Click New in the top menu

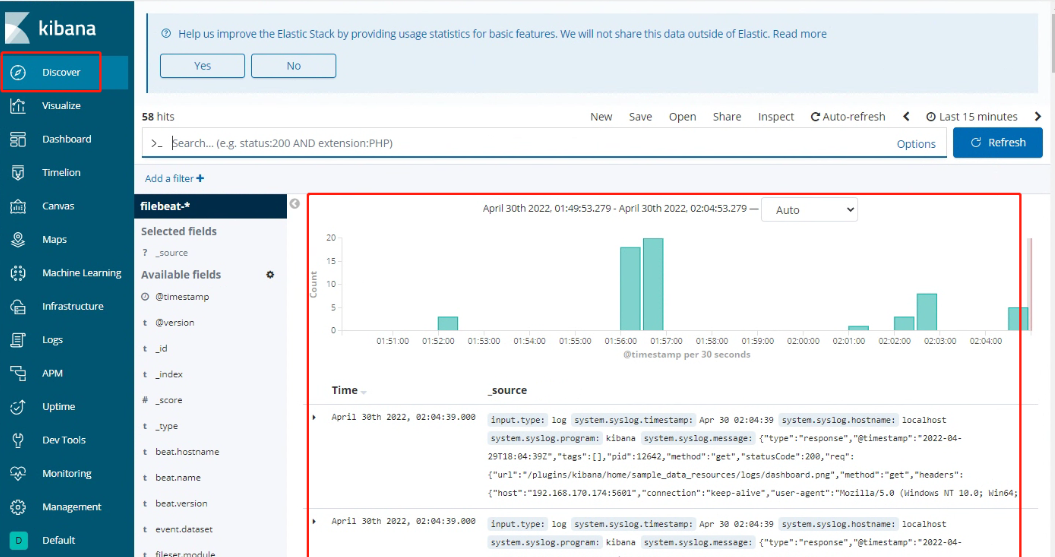pyautogui.click(x=601, y=116)
